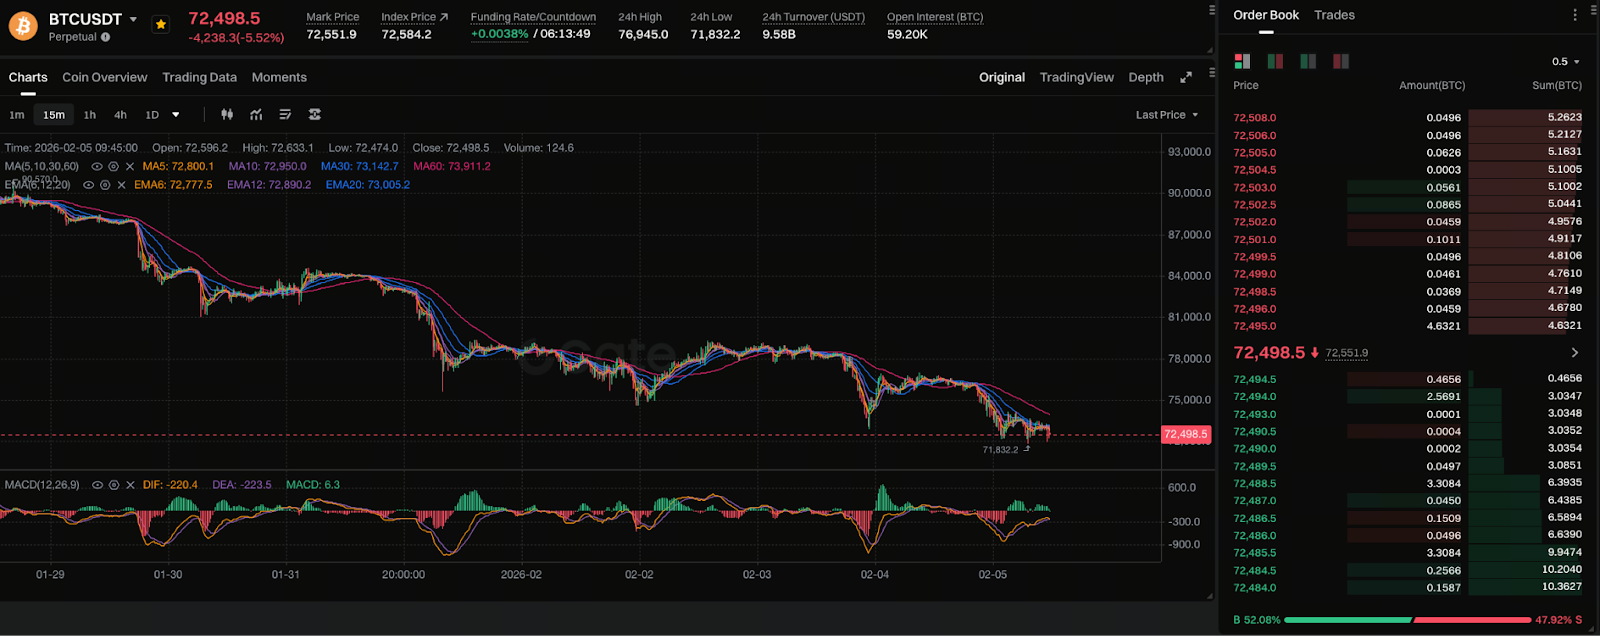Remove the EMA indicator with its X
The image size is (1600, 636).
pos(122,185)
